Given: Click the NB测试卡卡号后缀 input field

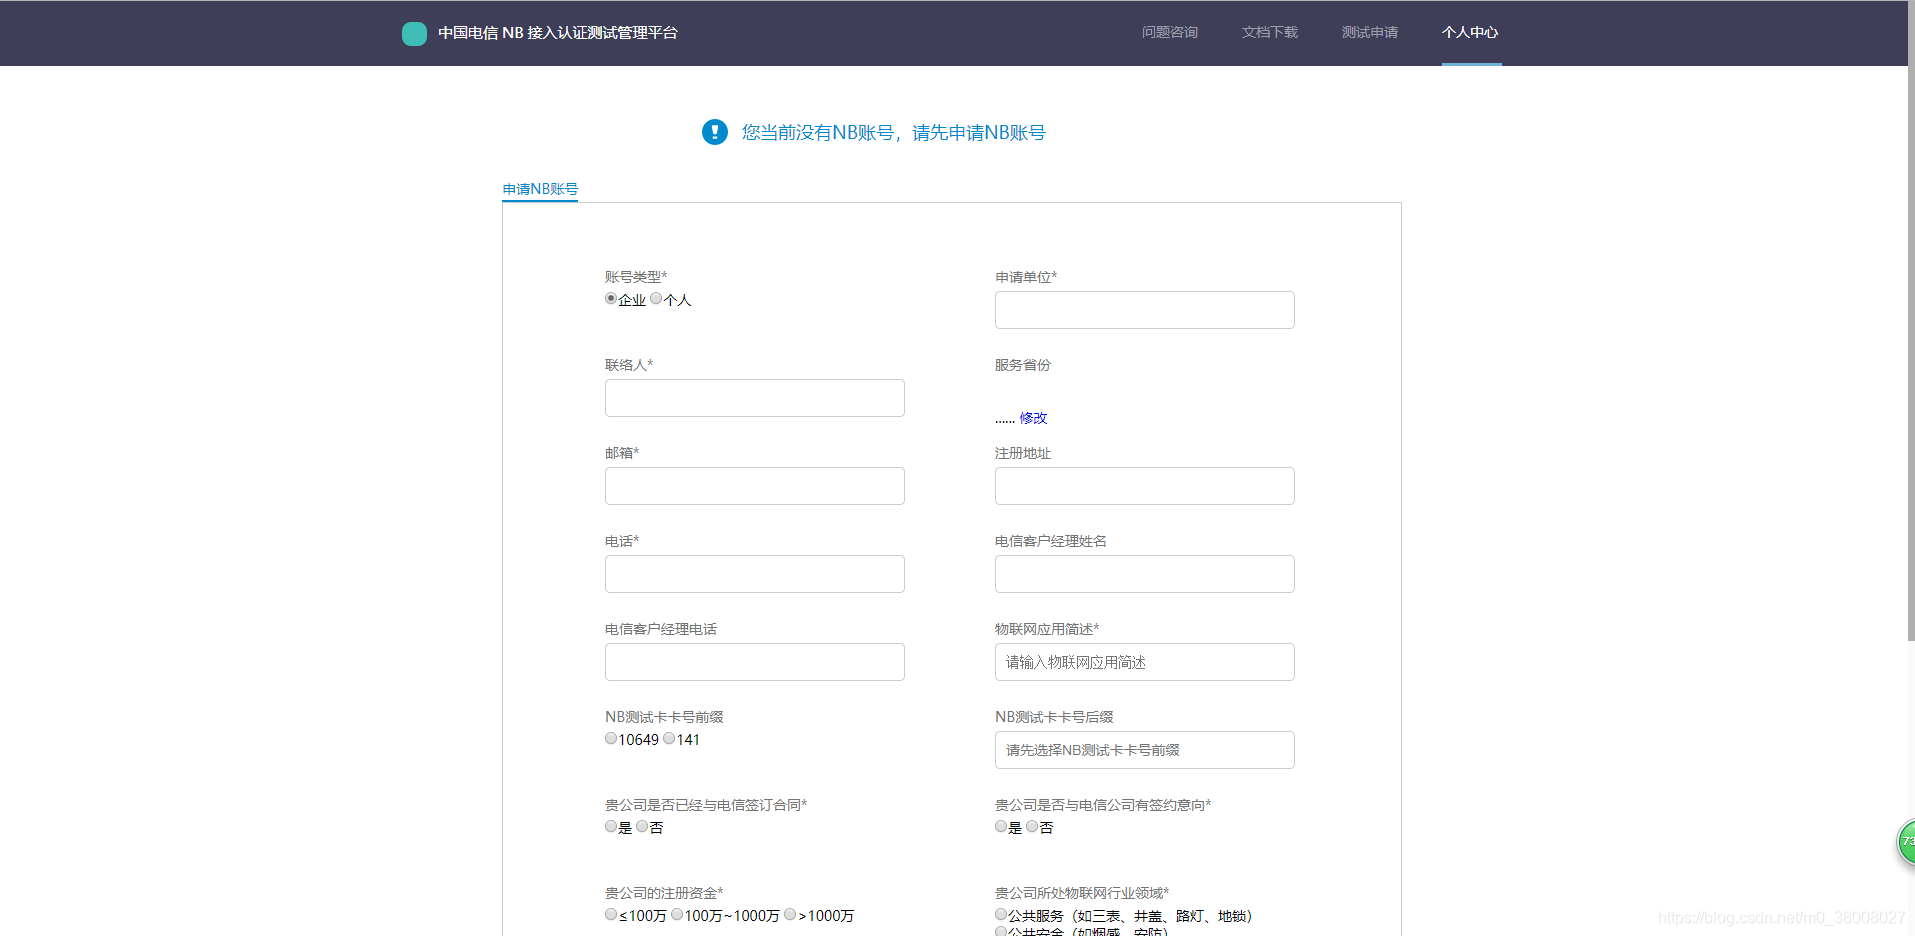Looking at the screenshot, I should click(1145, 750).
